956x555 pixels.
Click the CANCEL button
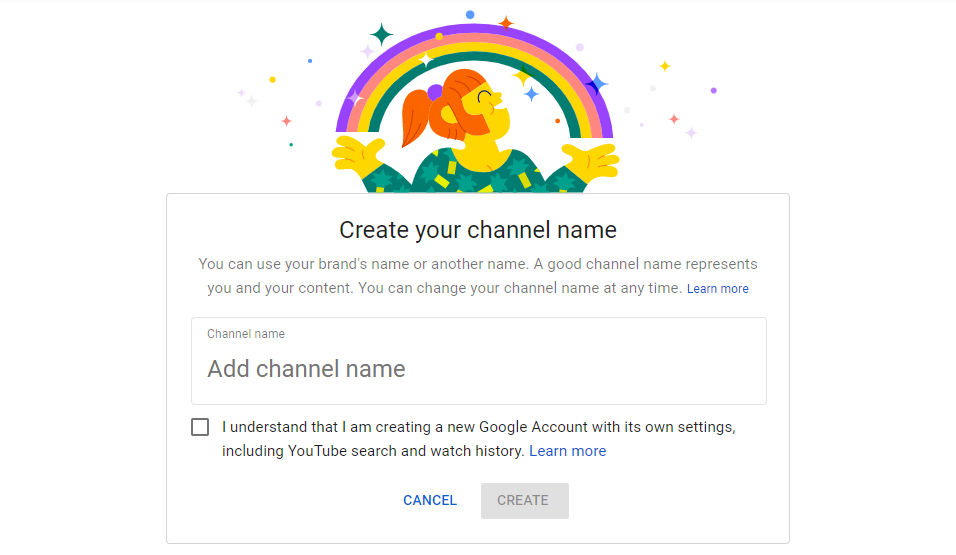click(430, 501)
